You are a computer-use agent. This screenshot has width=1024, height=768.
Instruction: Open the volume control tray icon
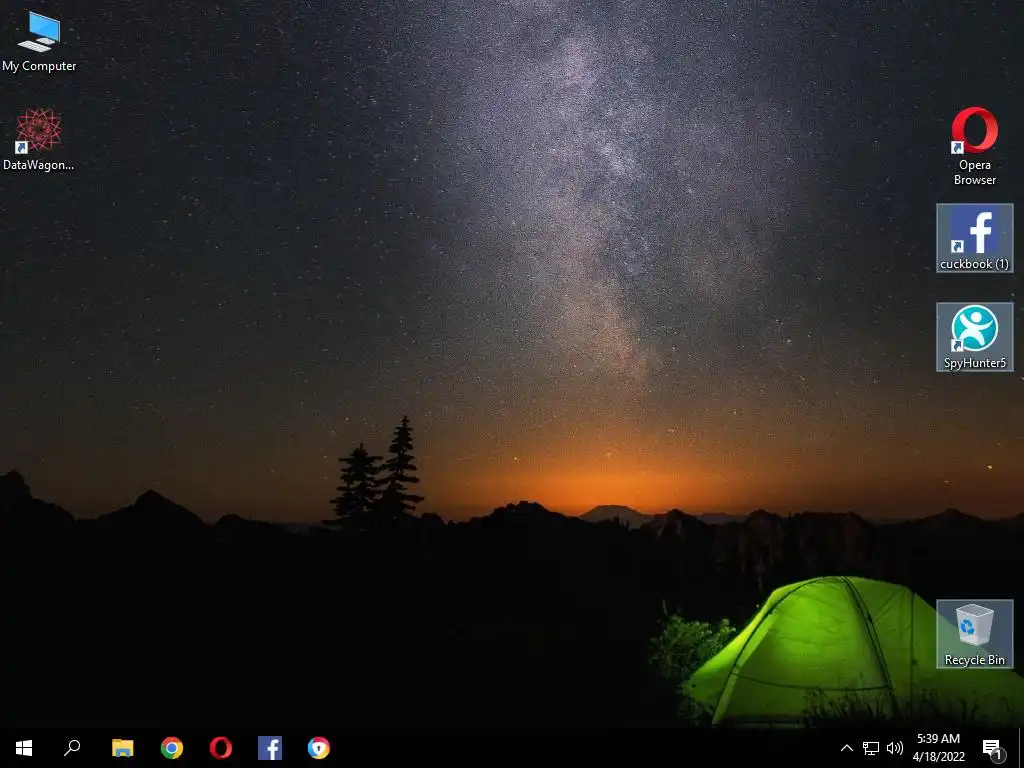tap(895, 748)
